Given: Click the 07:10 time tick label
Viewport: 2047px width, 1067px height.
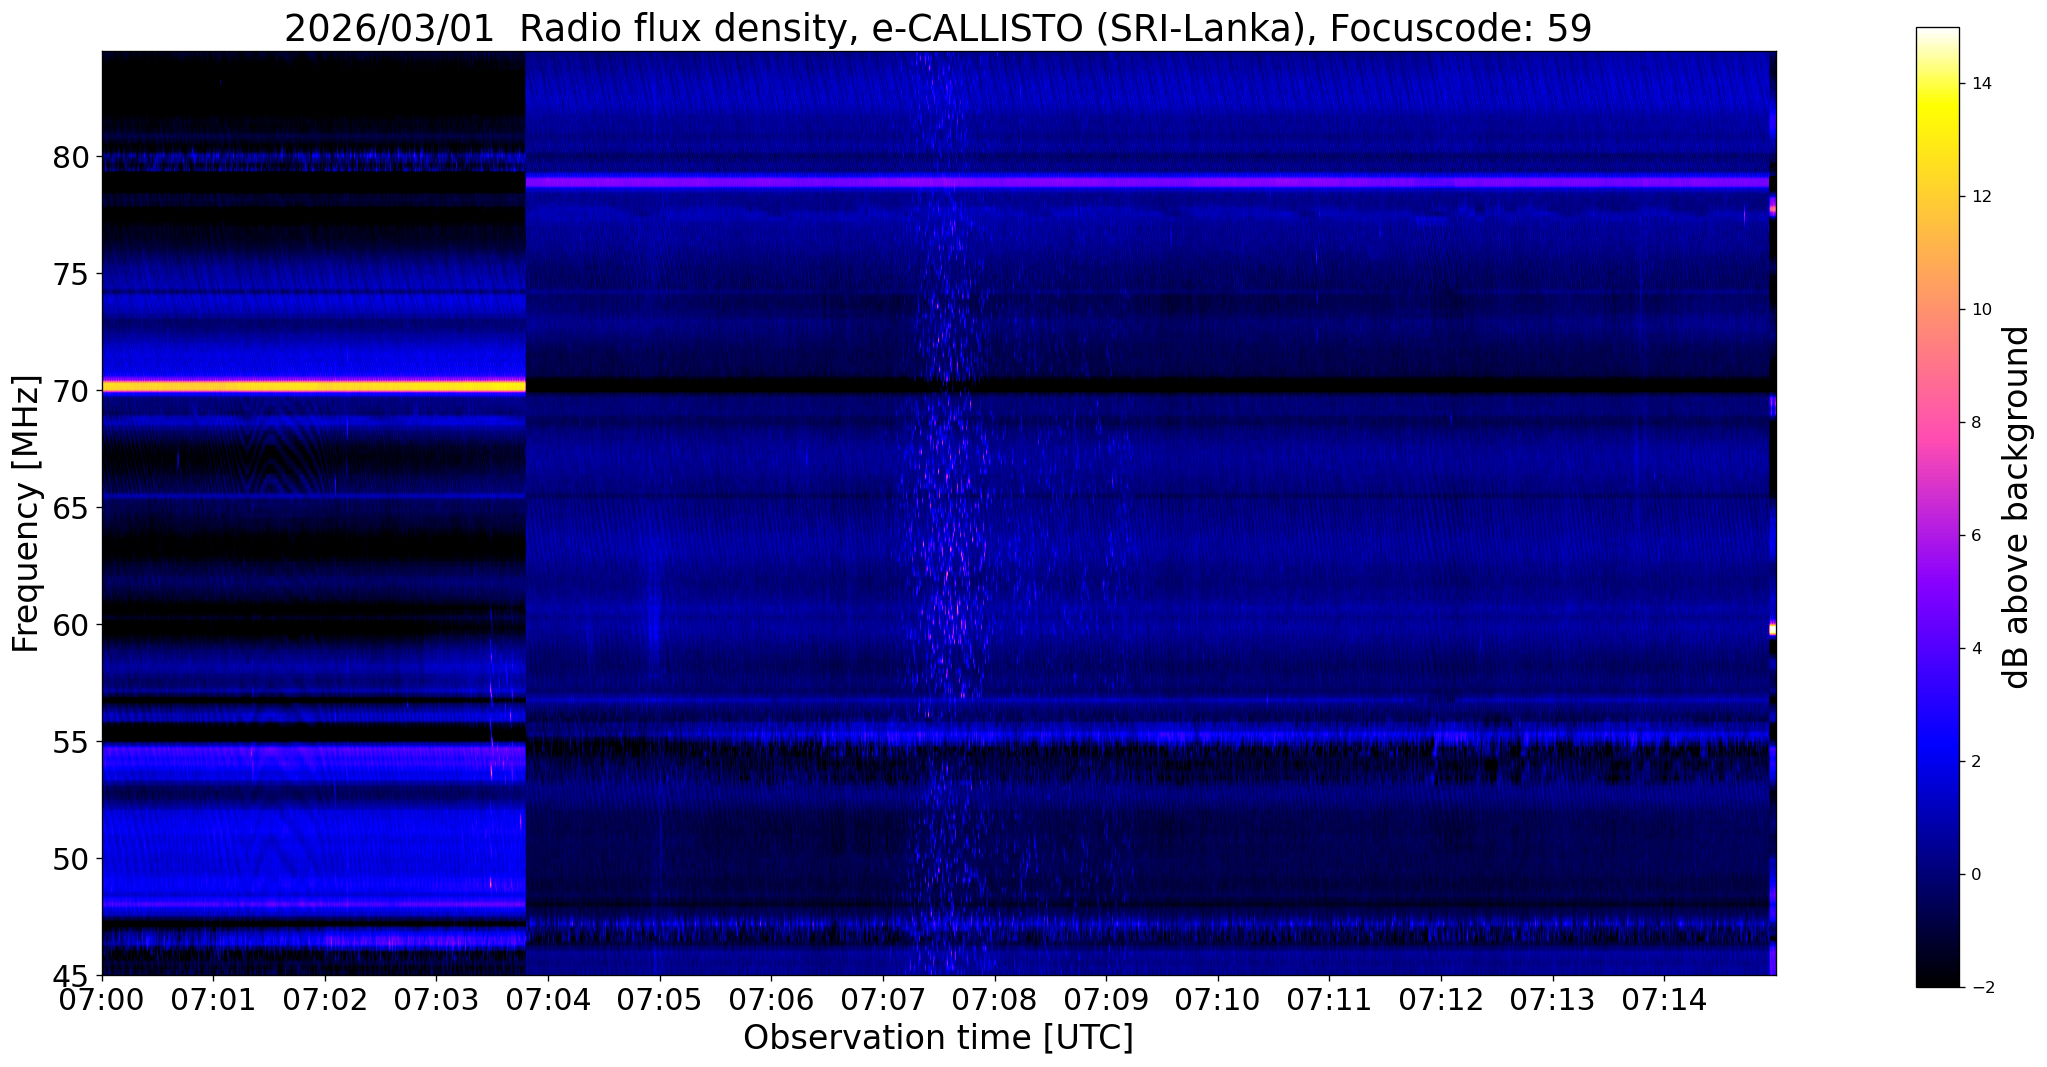Looking at the screenshot, I should pos(1218,1000).
